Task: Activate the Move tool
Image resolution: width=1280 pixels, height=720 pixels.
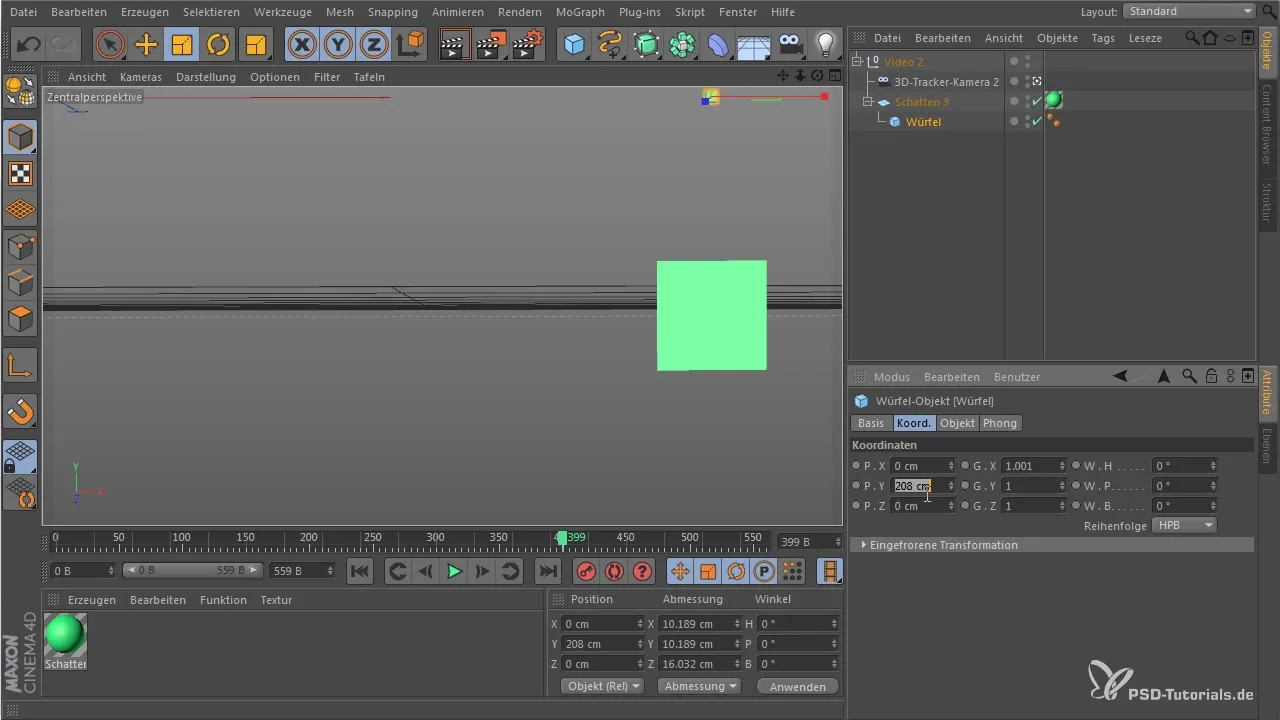Action: click(146, 45)
